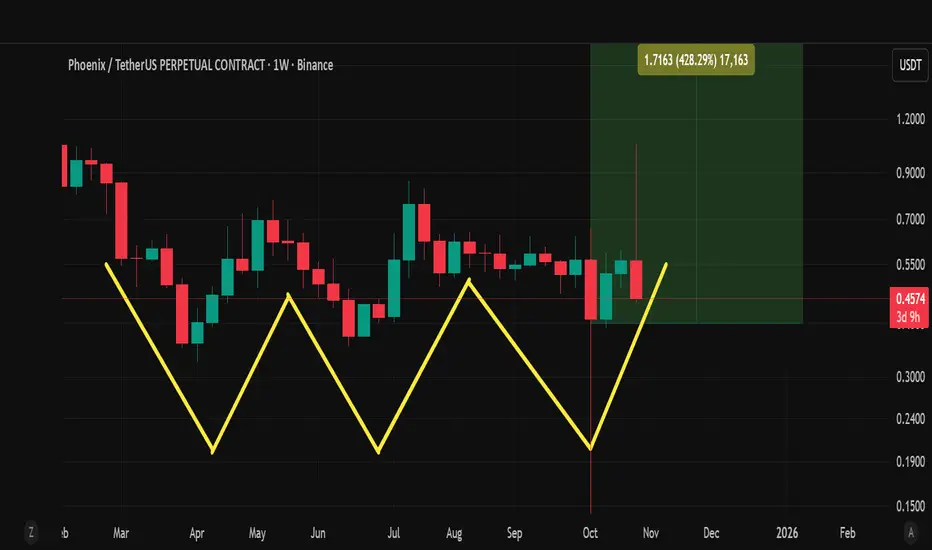Click the 0.9000 price axis label

[911, 173]
